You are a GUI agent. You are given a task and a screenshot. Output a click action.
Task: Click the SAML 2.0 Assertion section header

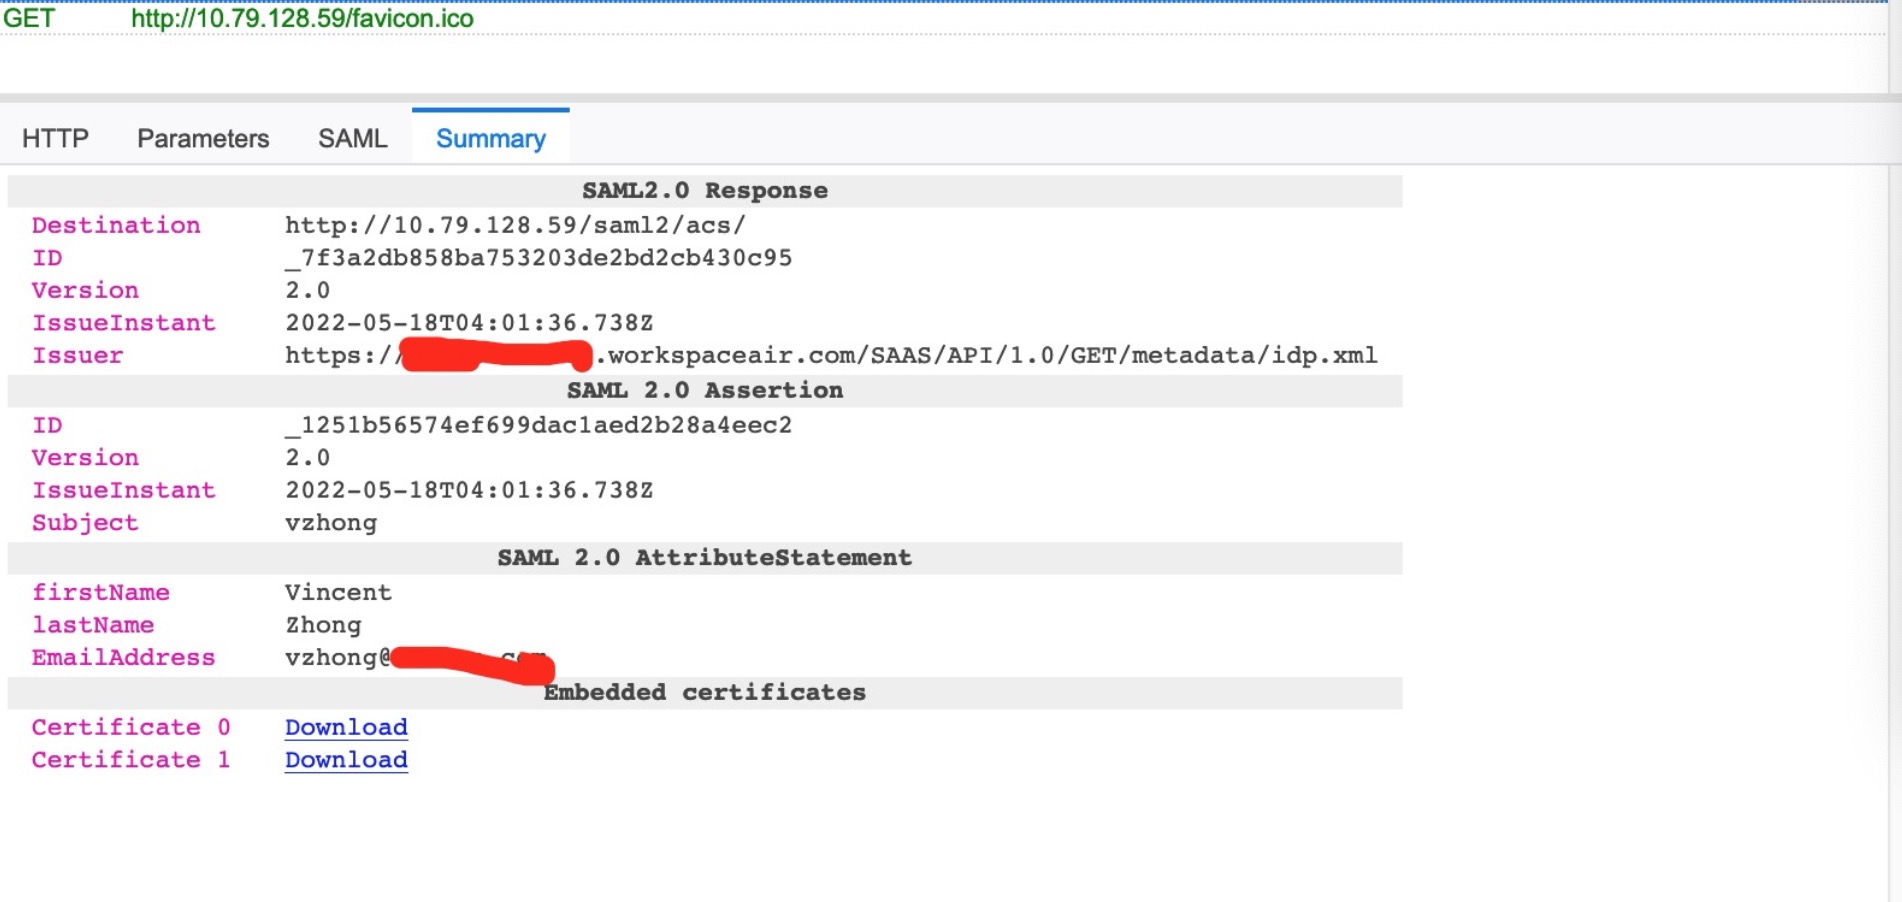(x=704, y=389)
